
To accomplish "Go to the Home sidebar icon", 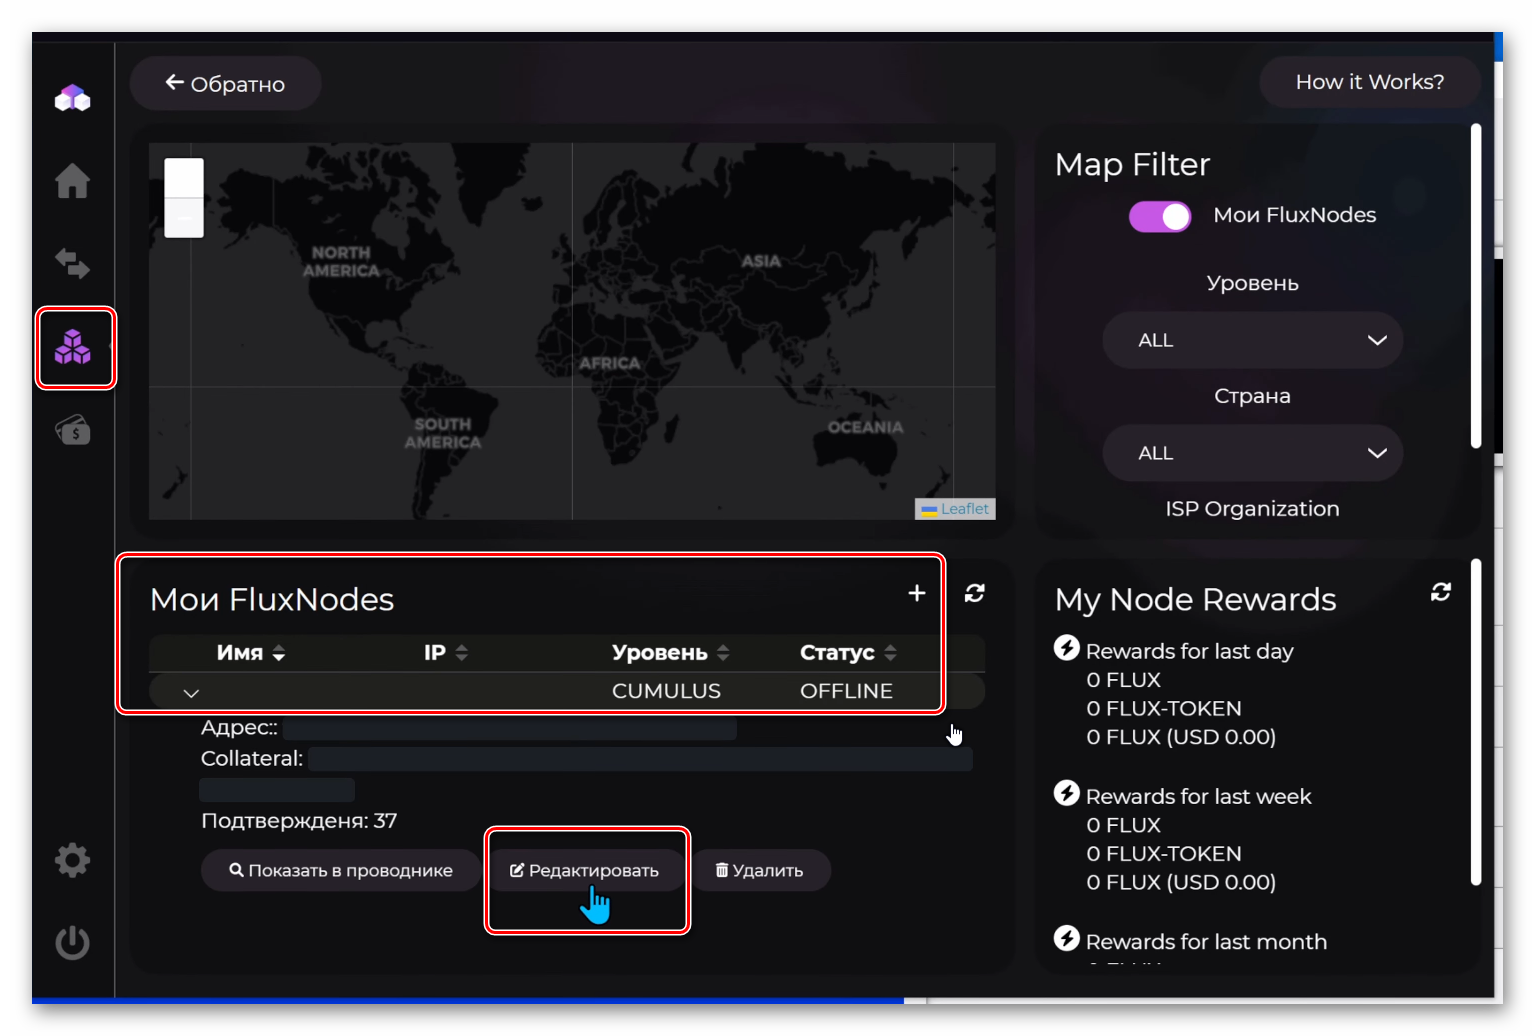I will (72, 181).
